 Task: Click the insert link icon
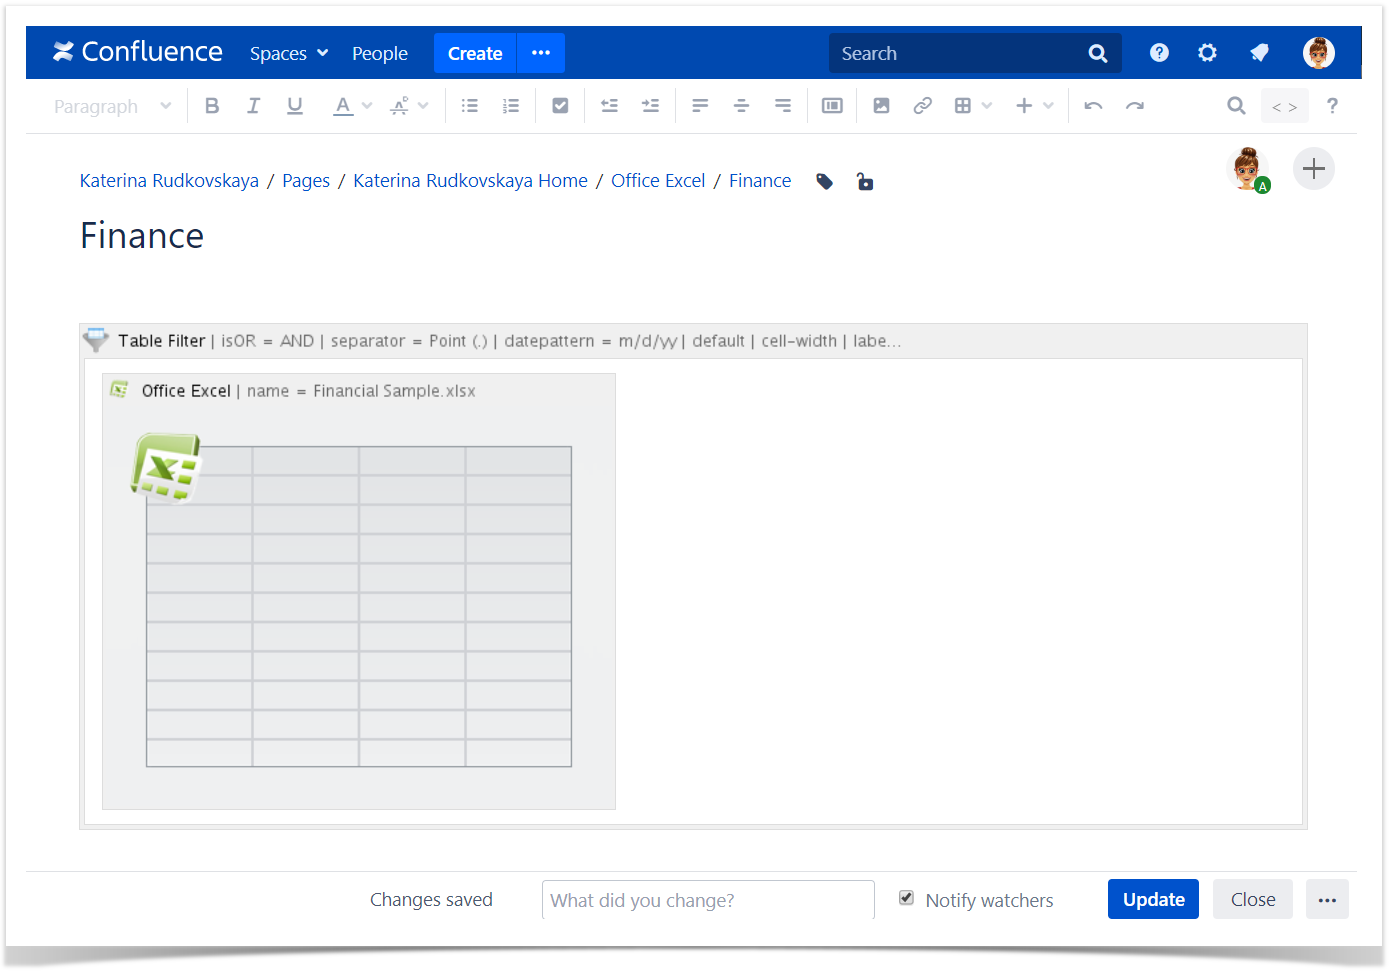point(922,106)
